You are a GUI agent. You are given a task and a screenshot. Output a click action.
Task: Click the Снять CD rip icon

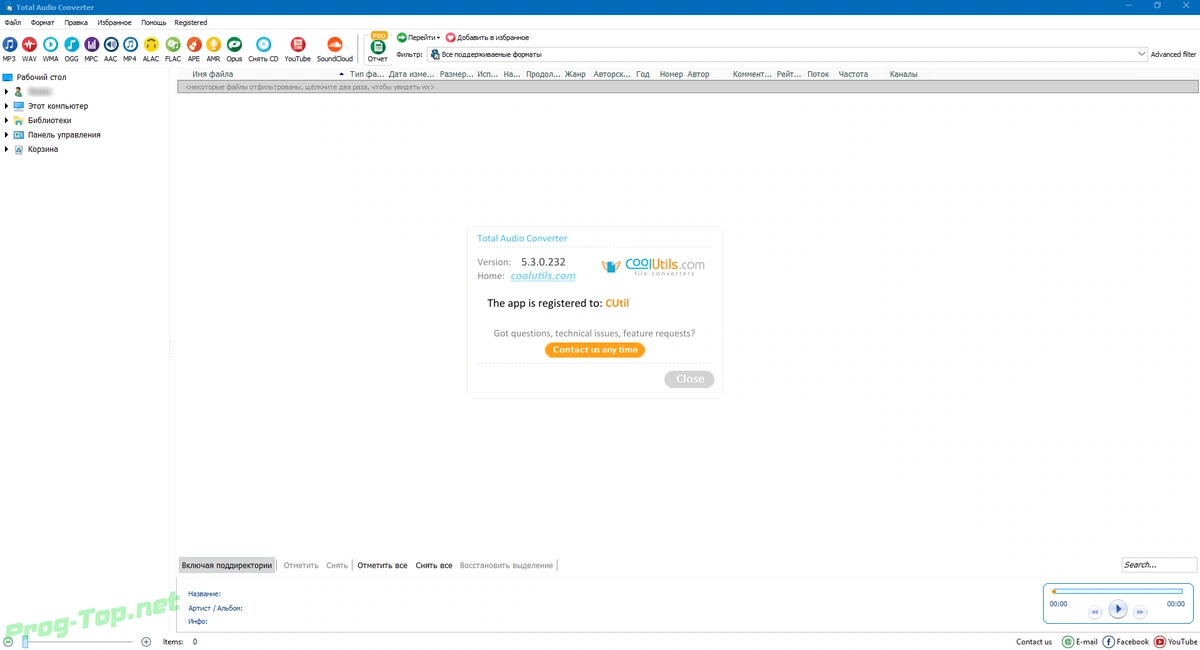263,48
